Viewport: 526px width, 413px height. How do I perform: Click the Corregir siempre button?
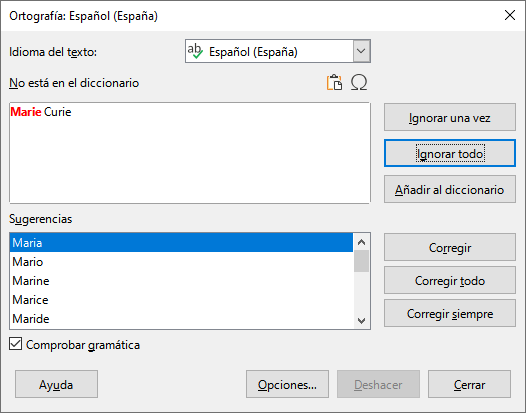coord(450,313)
